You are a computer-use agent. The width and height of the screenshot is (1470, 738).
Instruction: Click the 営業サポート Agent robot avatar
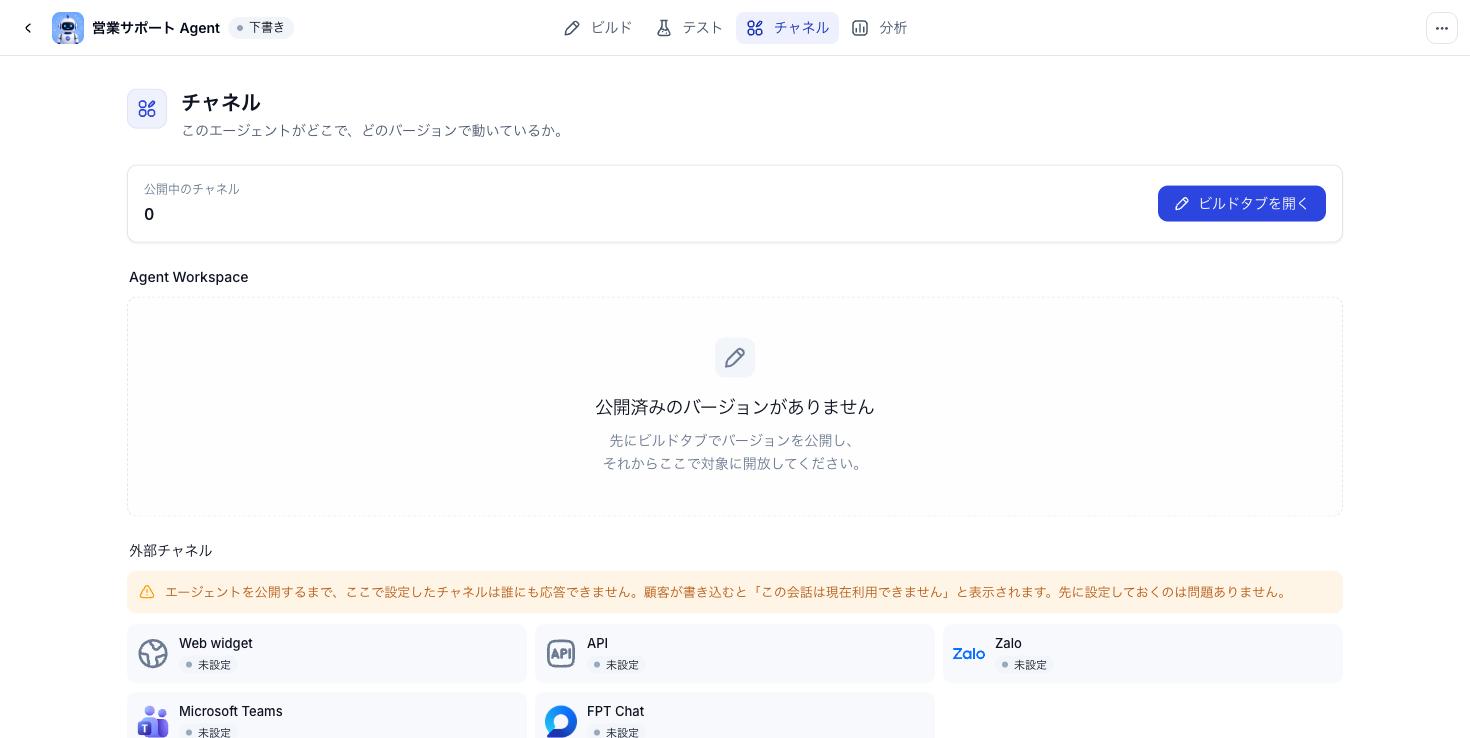68,28
